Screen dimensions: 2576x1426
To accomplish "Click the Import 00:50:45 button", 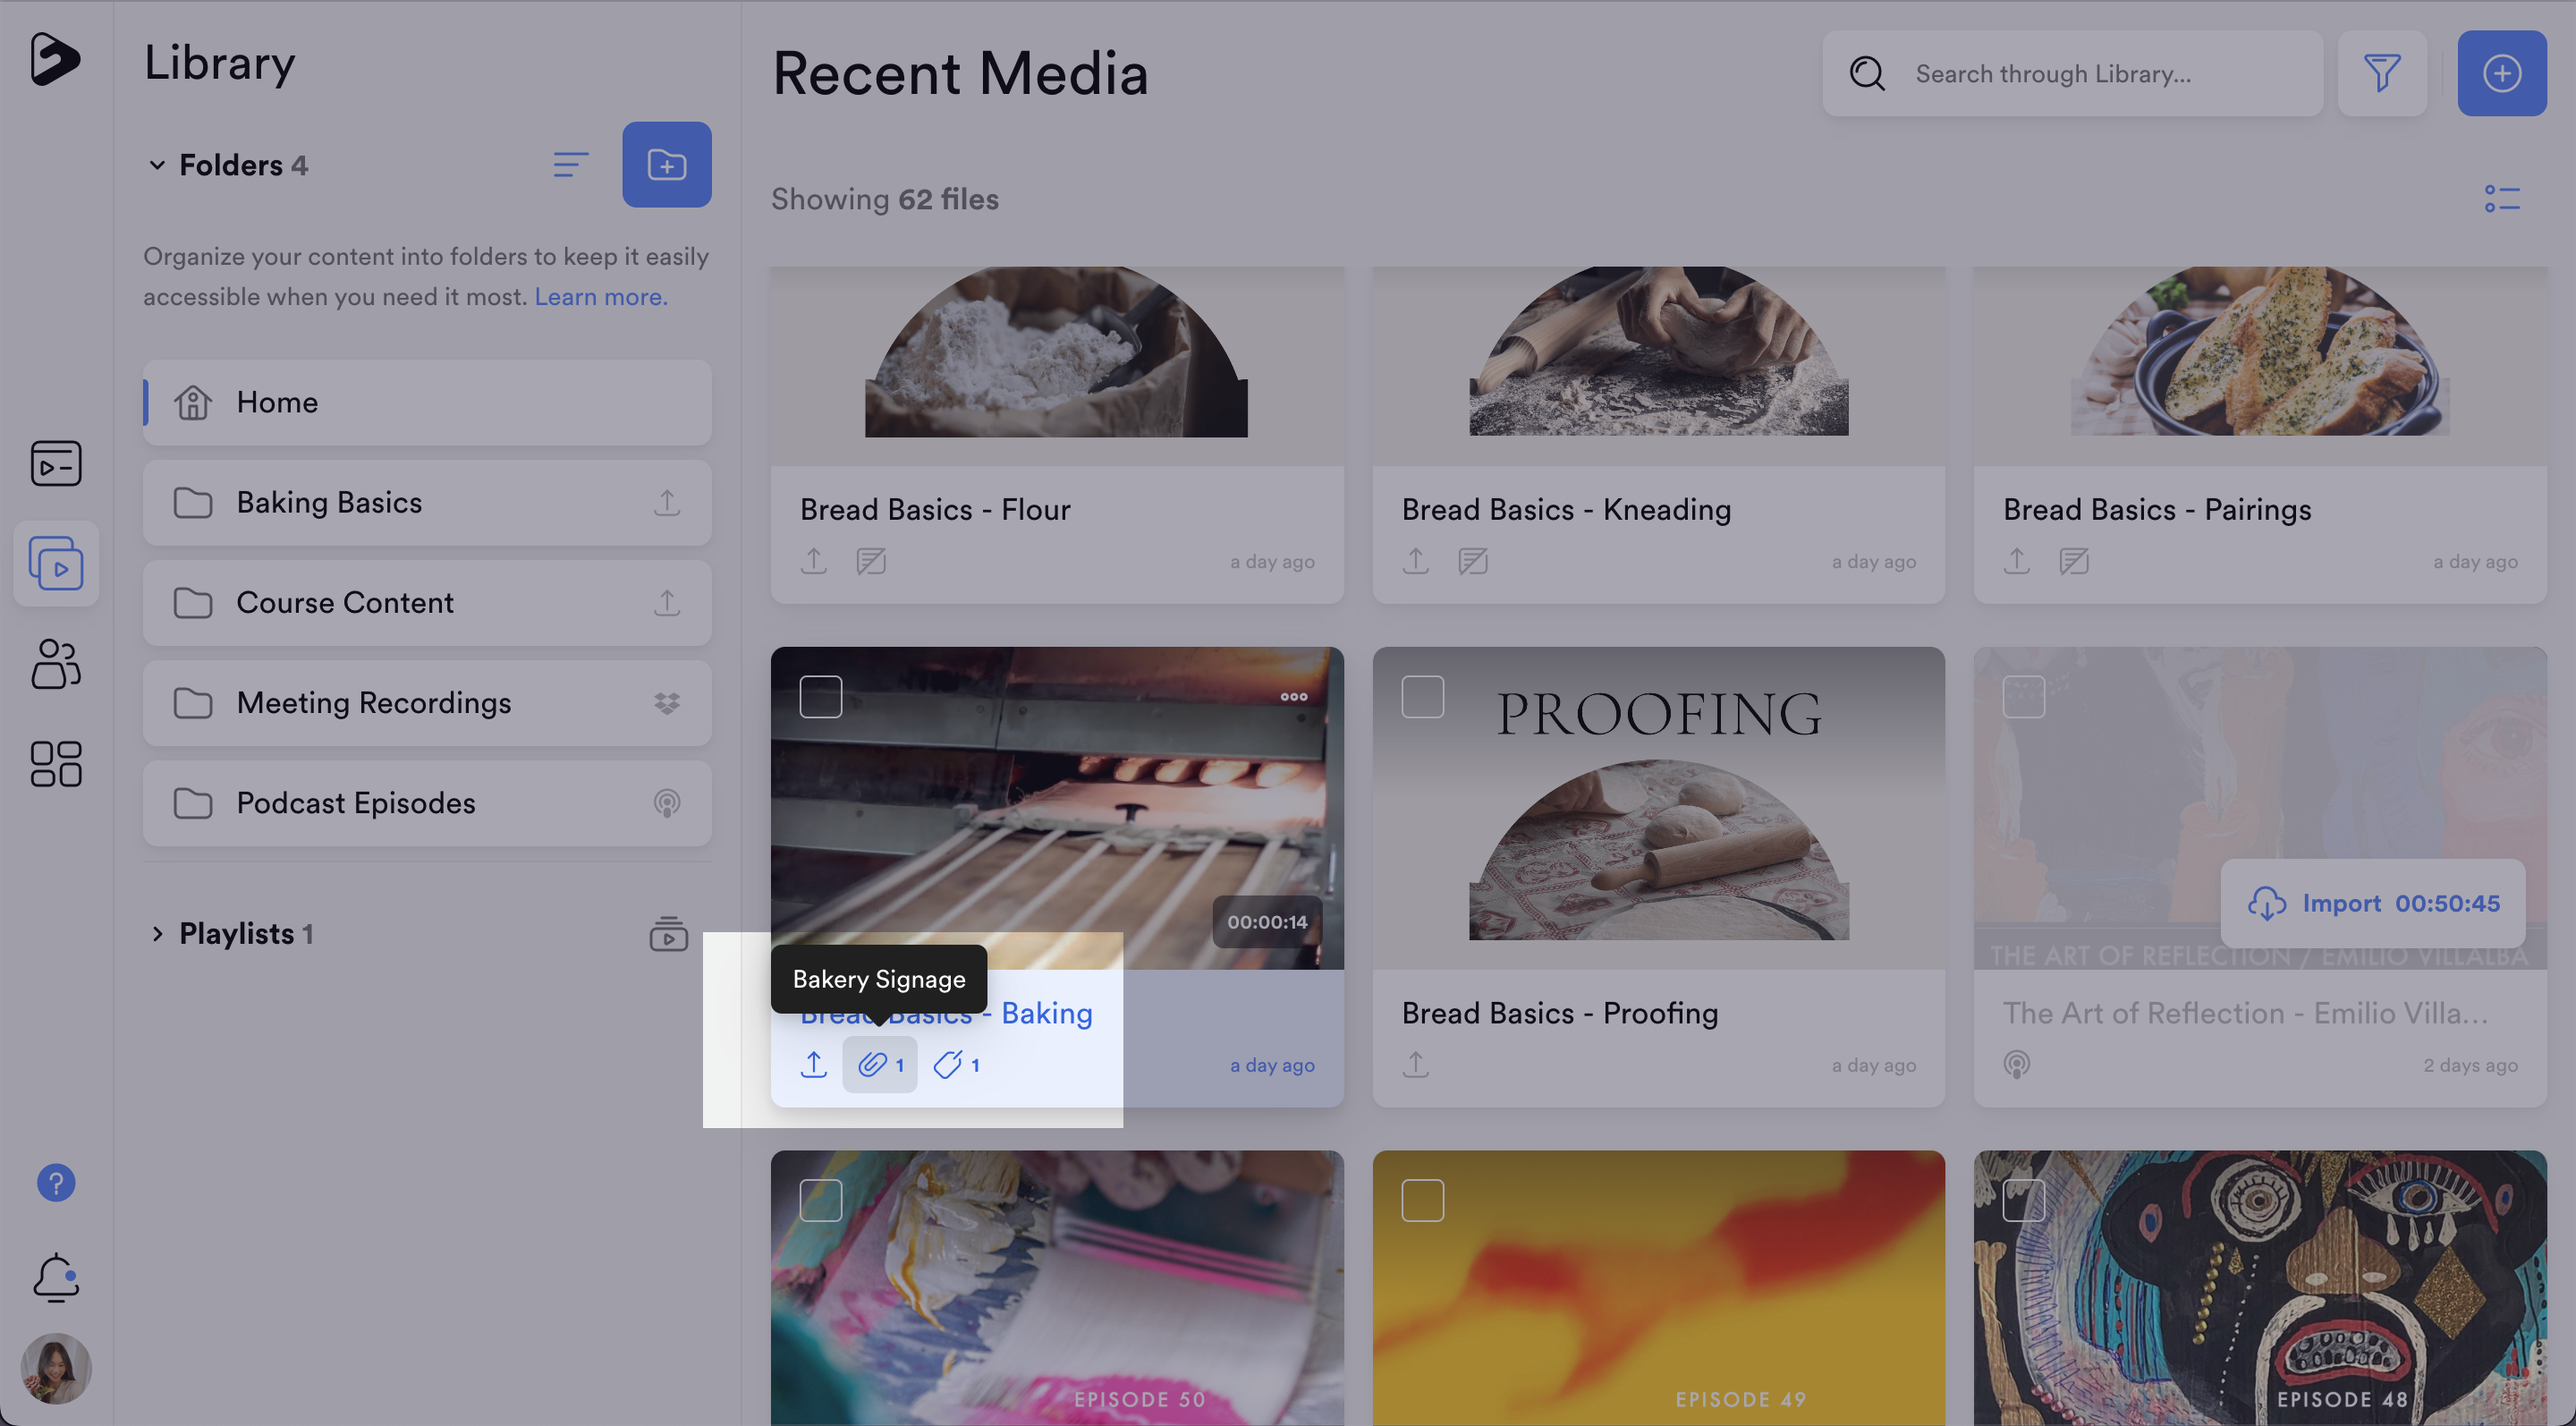I will click(2372, 903).
